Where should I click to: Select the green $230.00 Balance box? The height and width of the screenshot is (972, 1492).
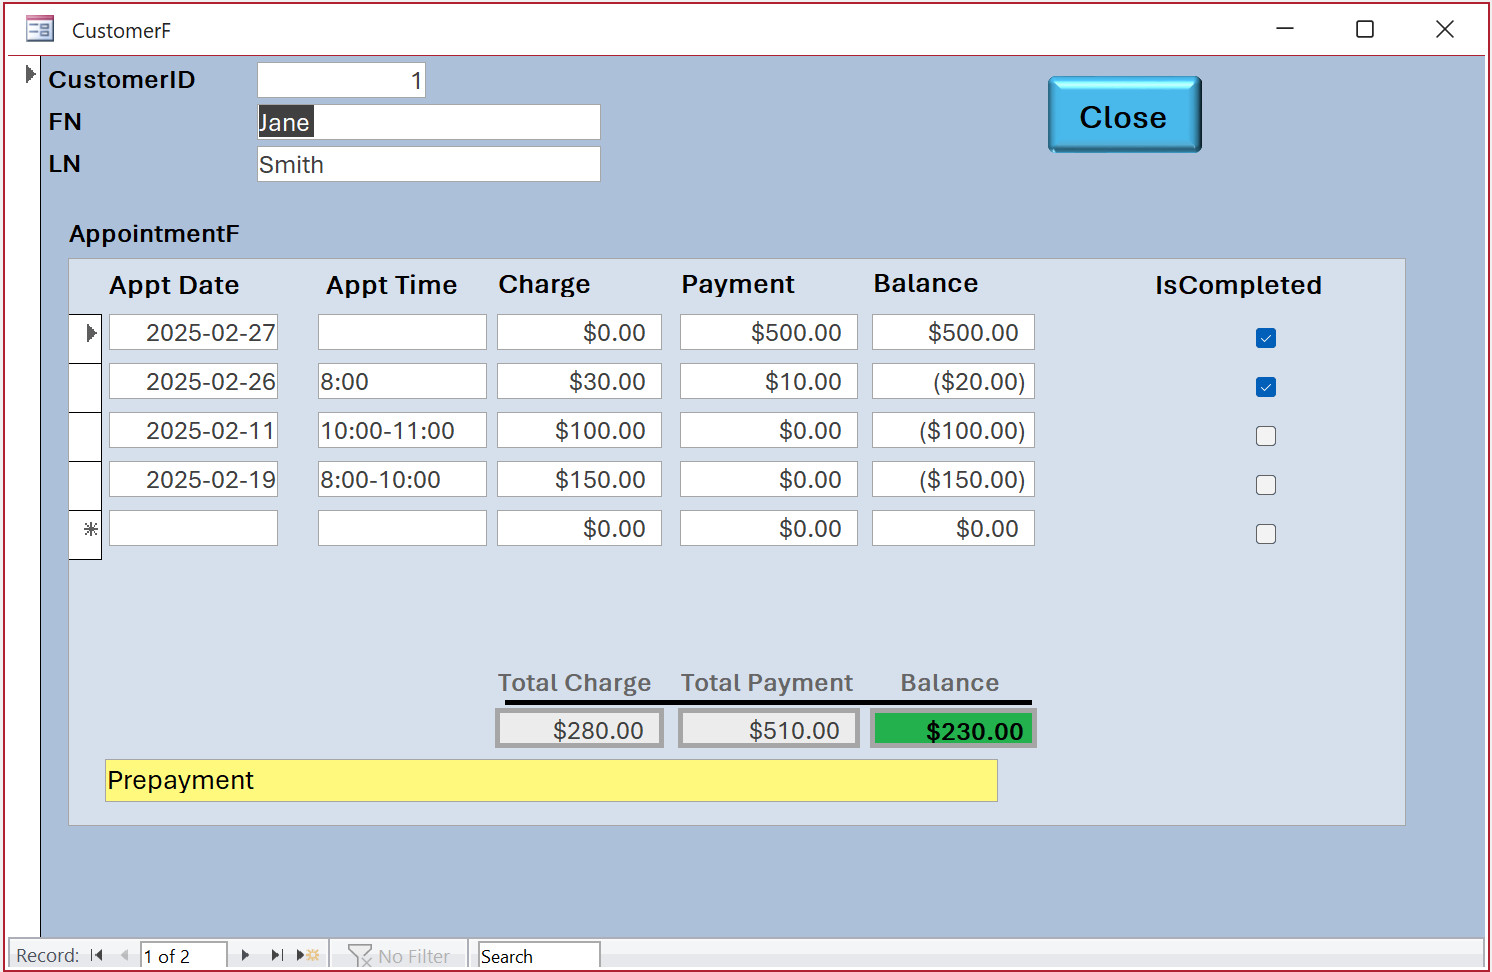coord(952,730)
